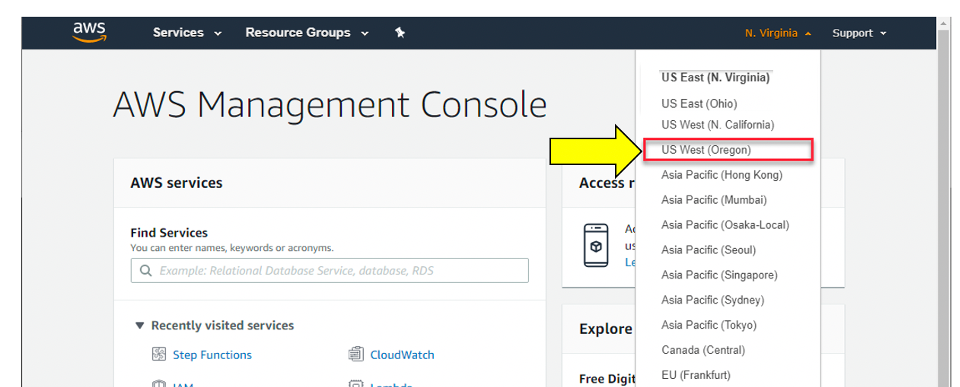960x387 pixels.
Task: Collapse the N. Virginia region selector
Action: pos(778,33)
